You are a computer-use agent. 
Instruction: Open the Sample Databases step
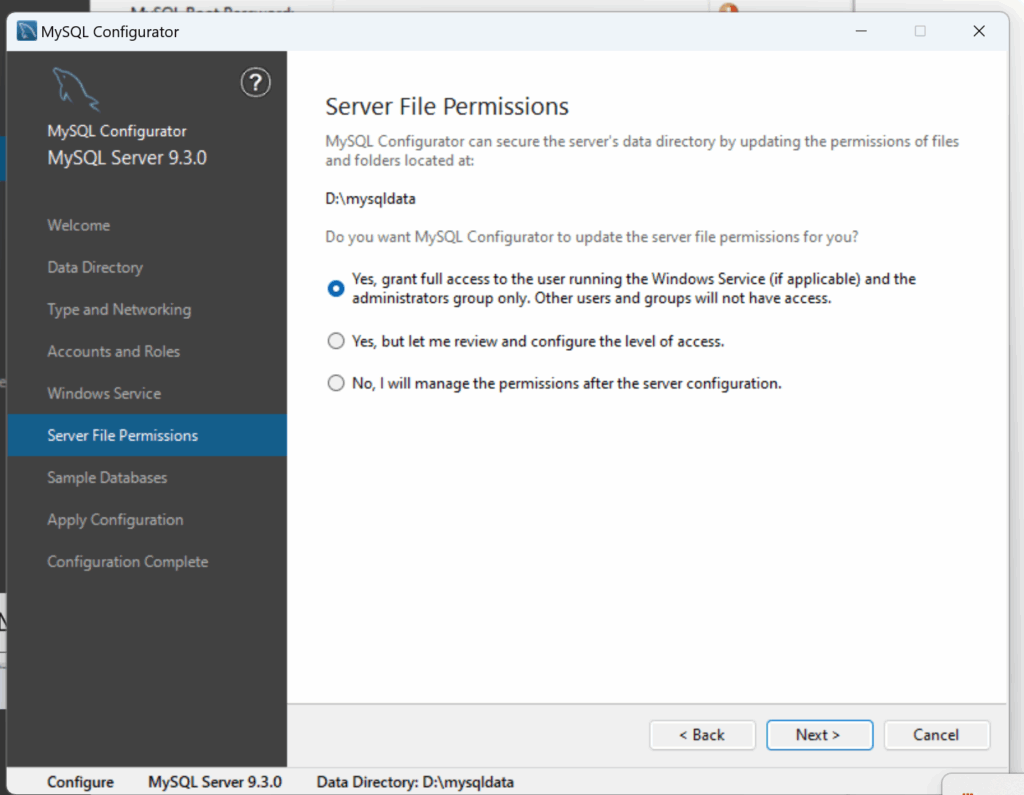click(107, 477)
